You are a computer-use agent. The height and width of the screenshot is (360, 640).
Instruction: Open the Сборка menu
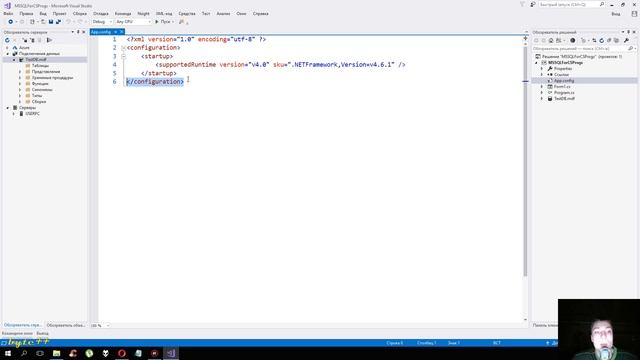(80, 13)
